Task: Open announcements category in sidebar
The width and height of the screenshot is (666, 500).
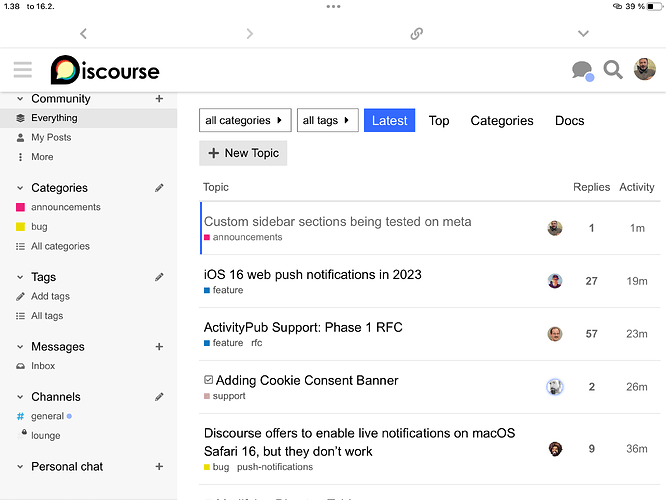Action: coord(65,207)
